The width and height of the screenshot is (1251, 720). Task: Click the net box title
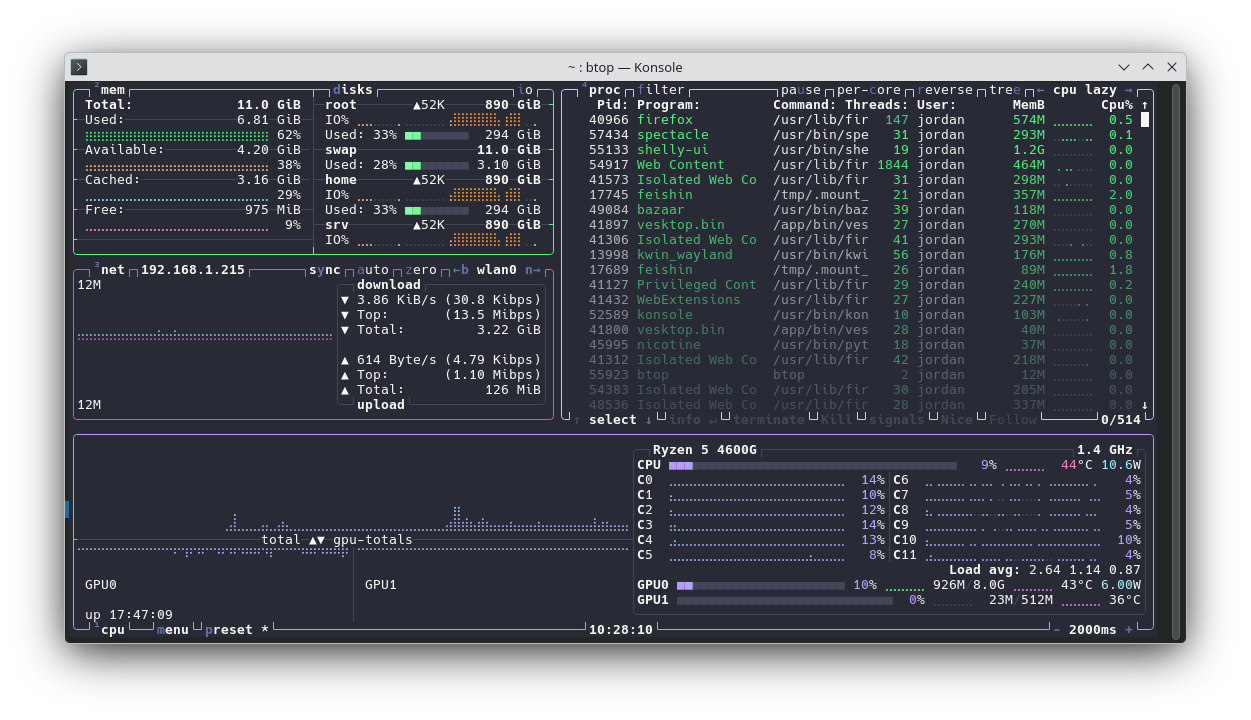pos(110,270)
